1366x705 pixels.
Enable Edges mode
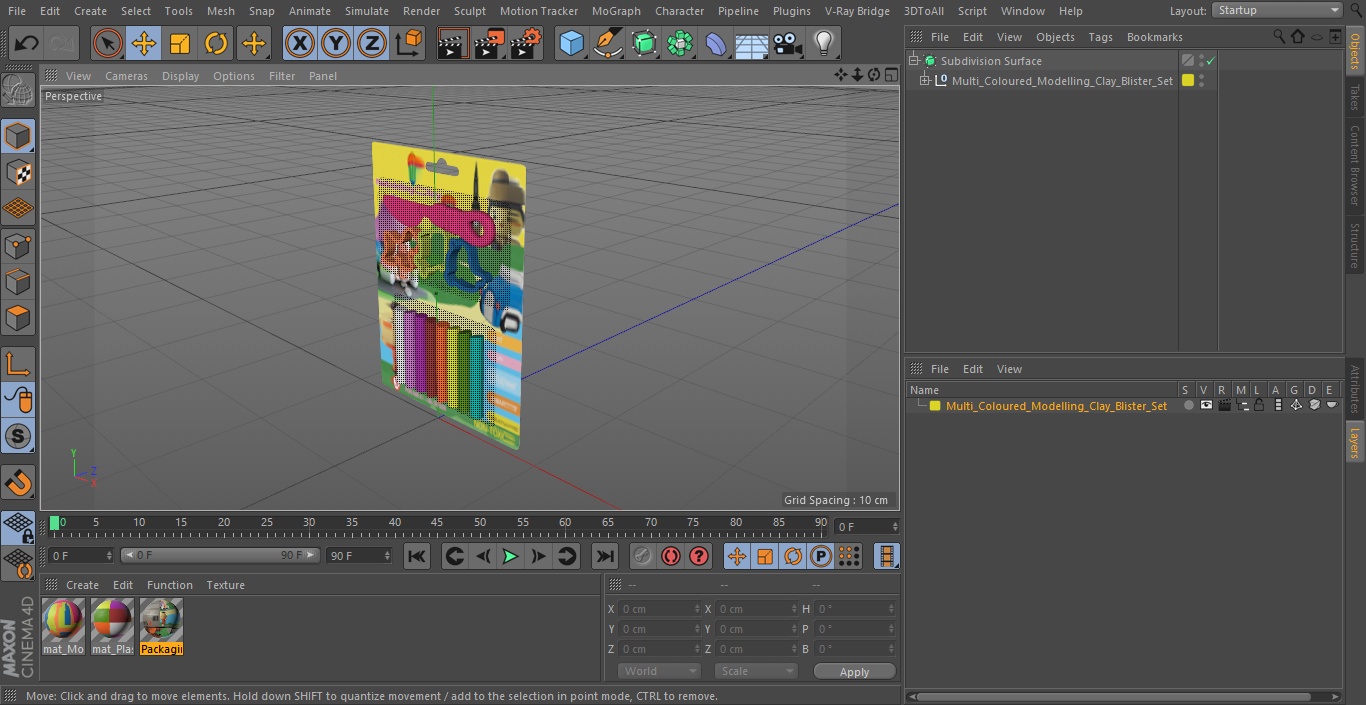coord(18,281)
